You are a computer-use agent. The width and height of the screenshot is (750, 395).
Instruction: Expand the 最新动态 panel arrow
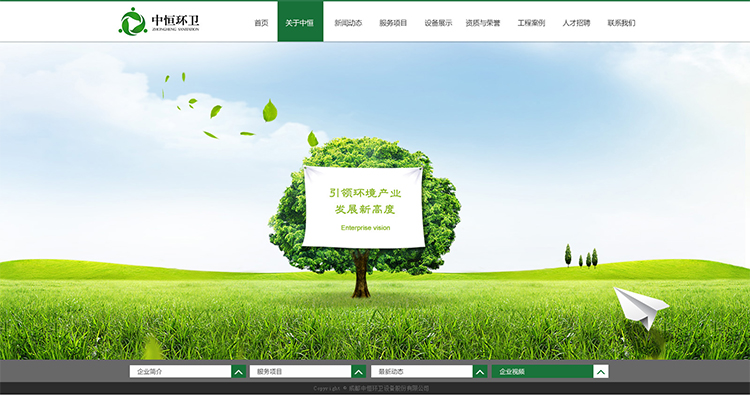480,372
